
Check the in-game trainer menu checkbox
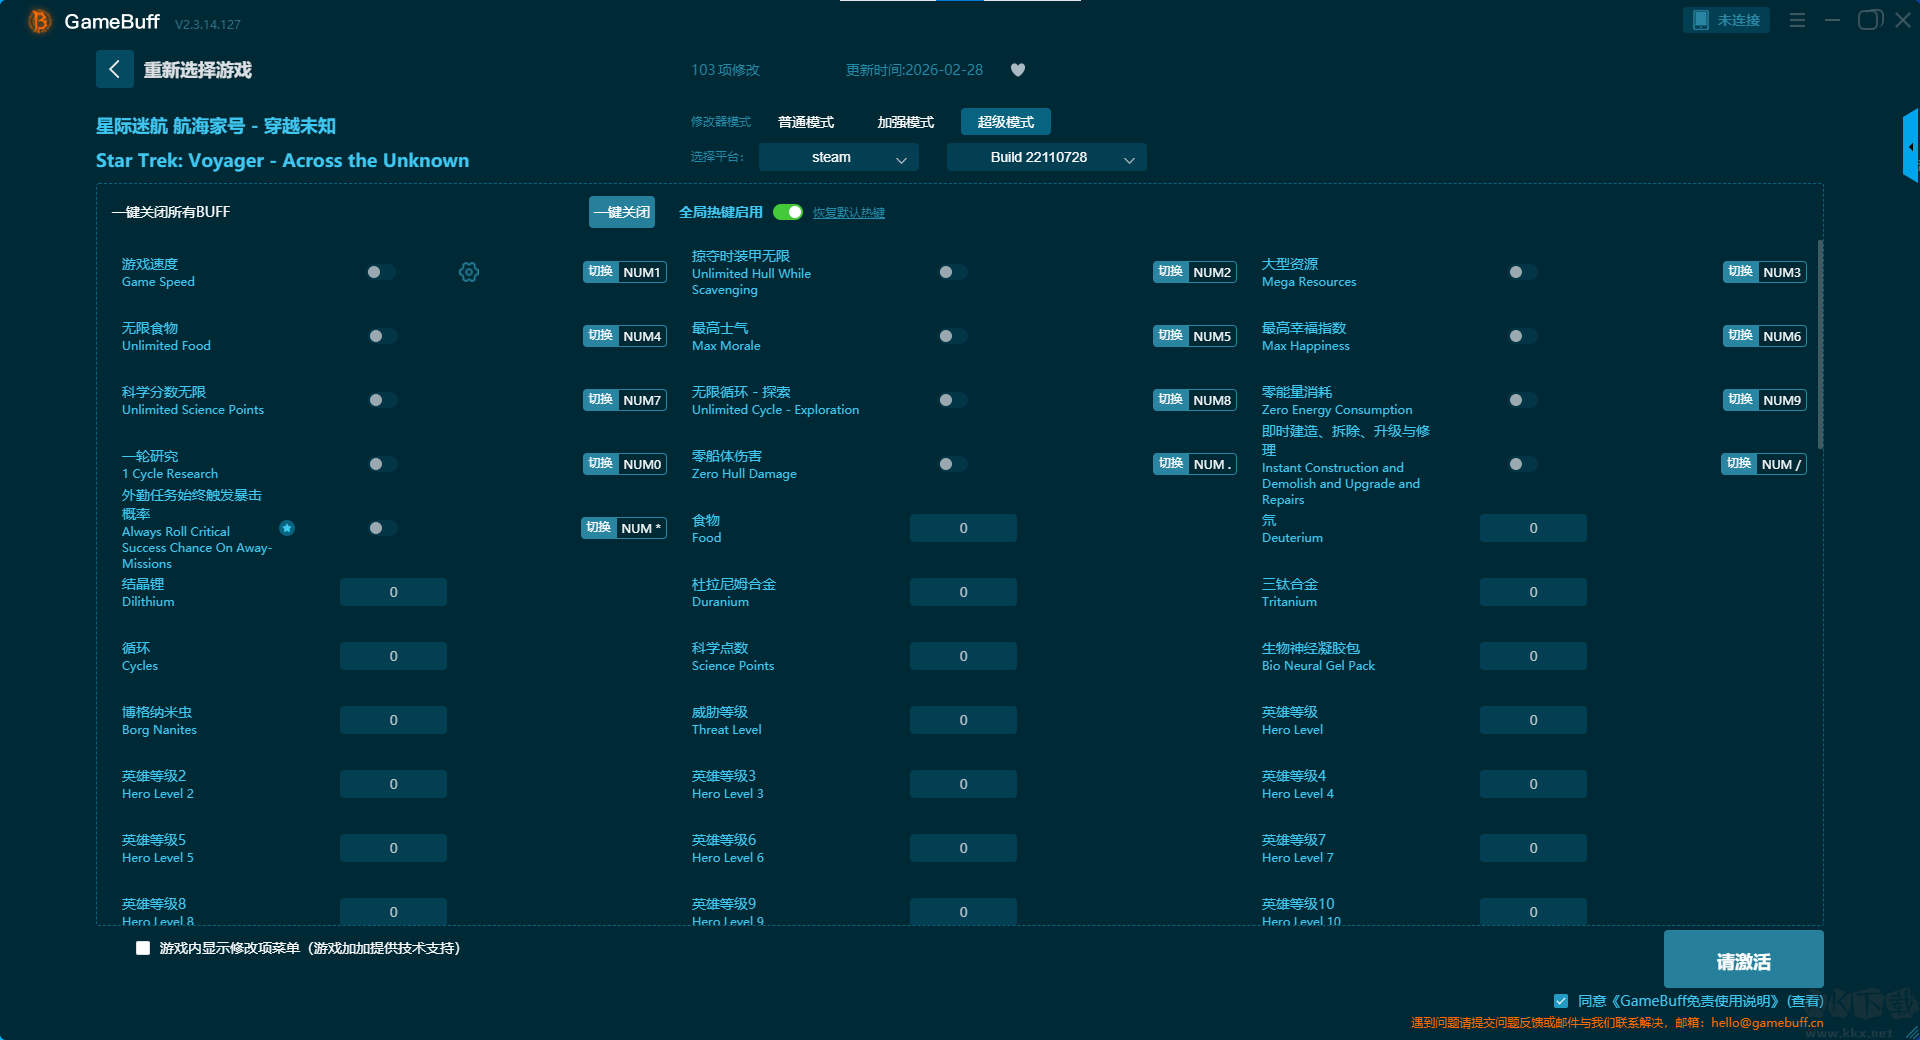pyautogui.click(x=143, y=948)
